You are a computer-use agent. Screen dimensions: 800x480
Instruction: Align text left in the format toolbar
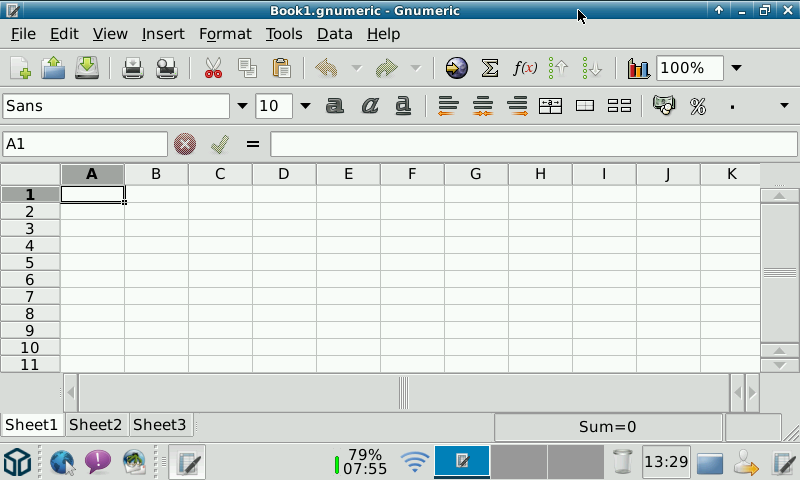click(x=448, y=106)
